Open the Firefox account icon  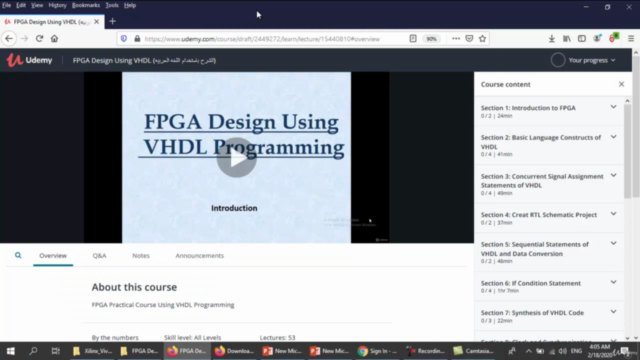597,39
